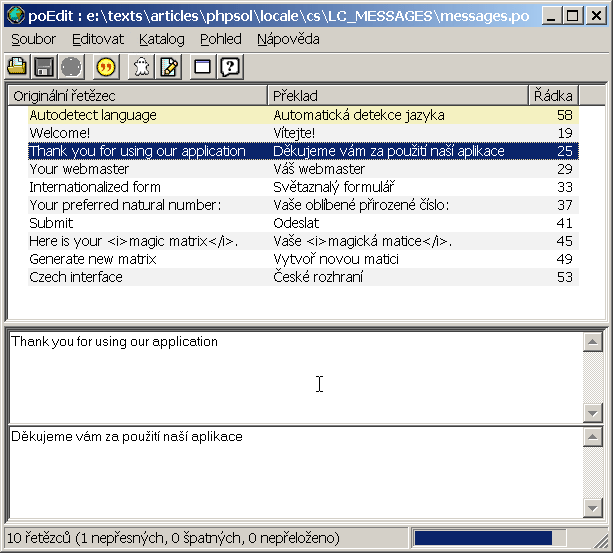Select the 'Your webmaster' row
This screenshot has width=613, height=553.
(303, 169)
